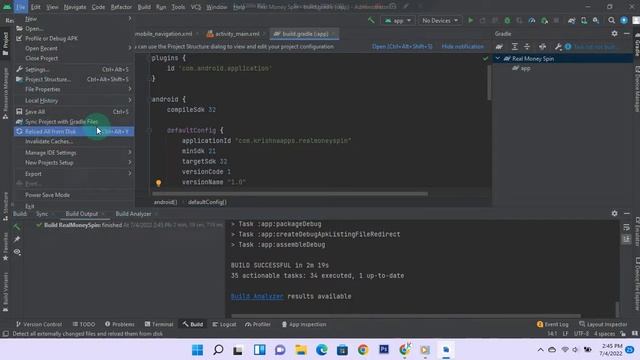
Task: Click build output horizontal scrollbar
Action: tap(406, 316)
